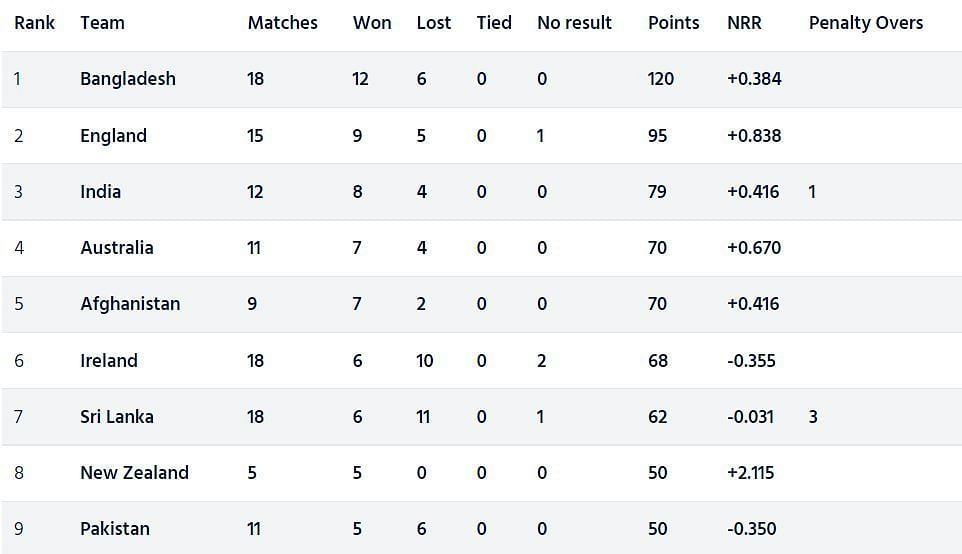Image resolution: width=962 pixels, height=554 pixels.
Task: Open the Australia team entry
Action: point(117,248)
